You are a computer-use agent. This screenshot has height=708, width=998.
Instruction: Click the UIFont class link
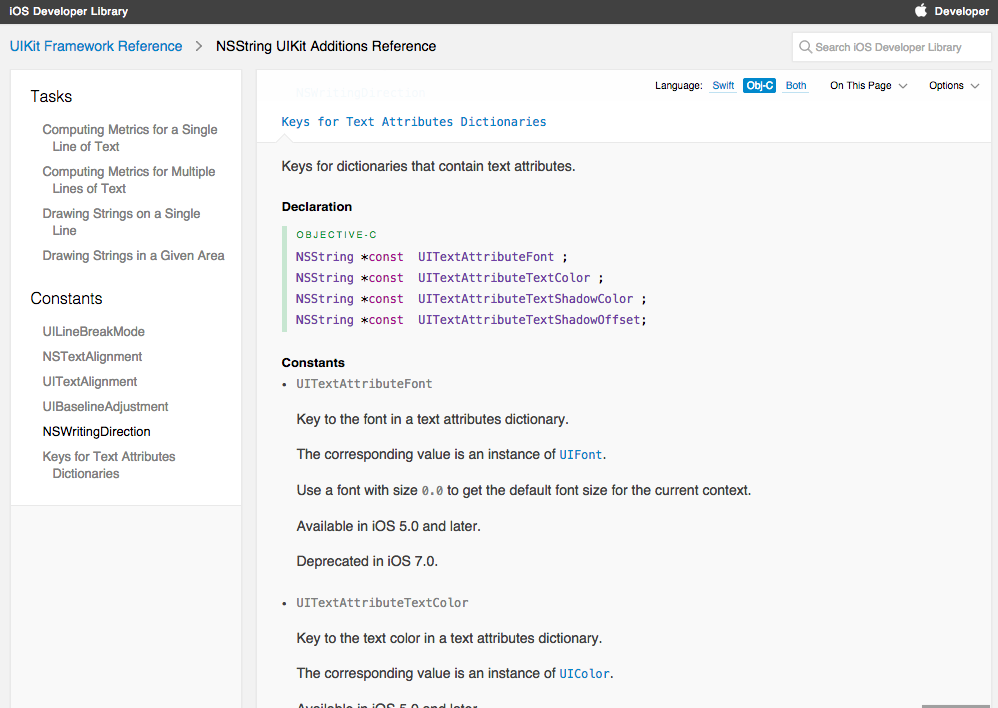point(581,455)
